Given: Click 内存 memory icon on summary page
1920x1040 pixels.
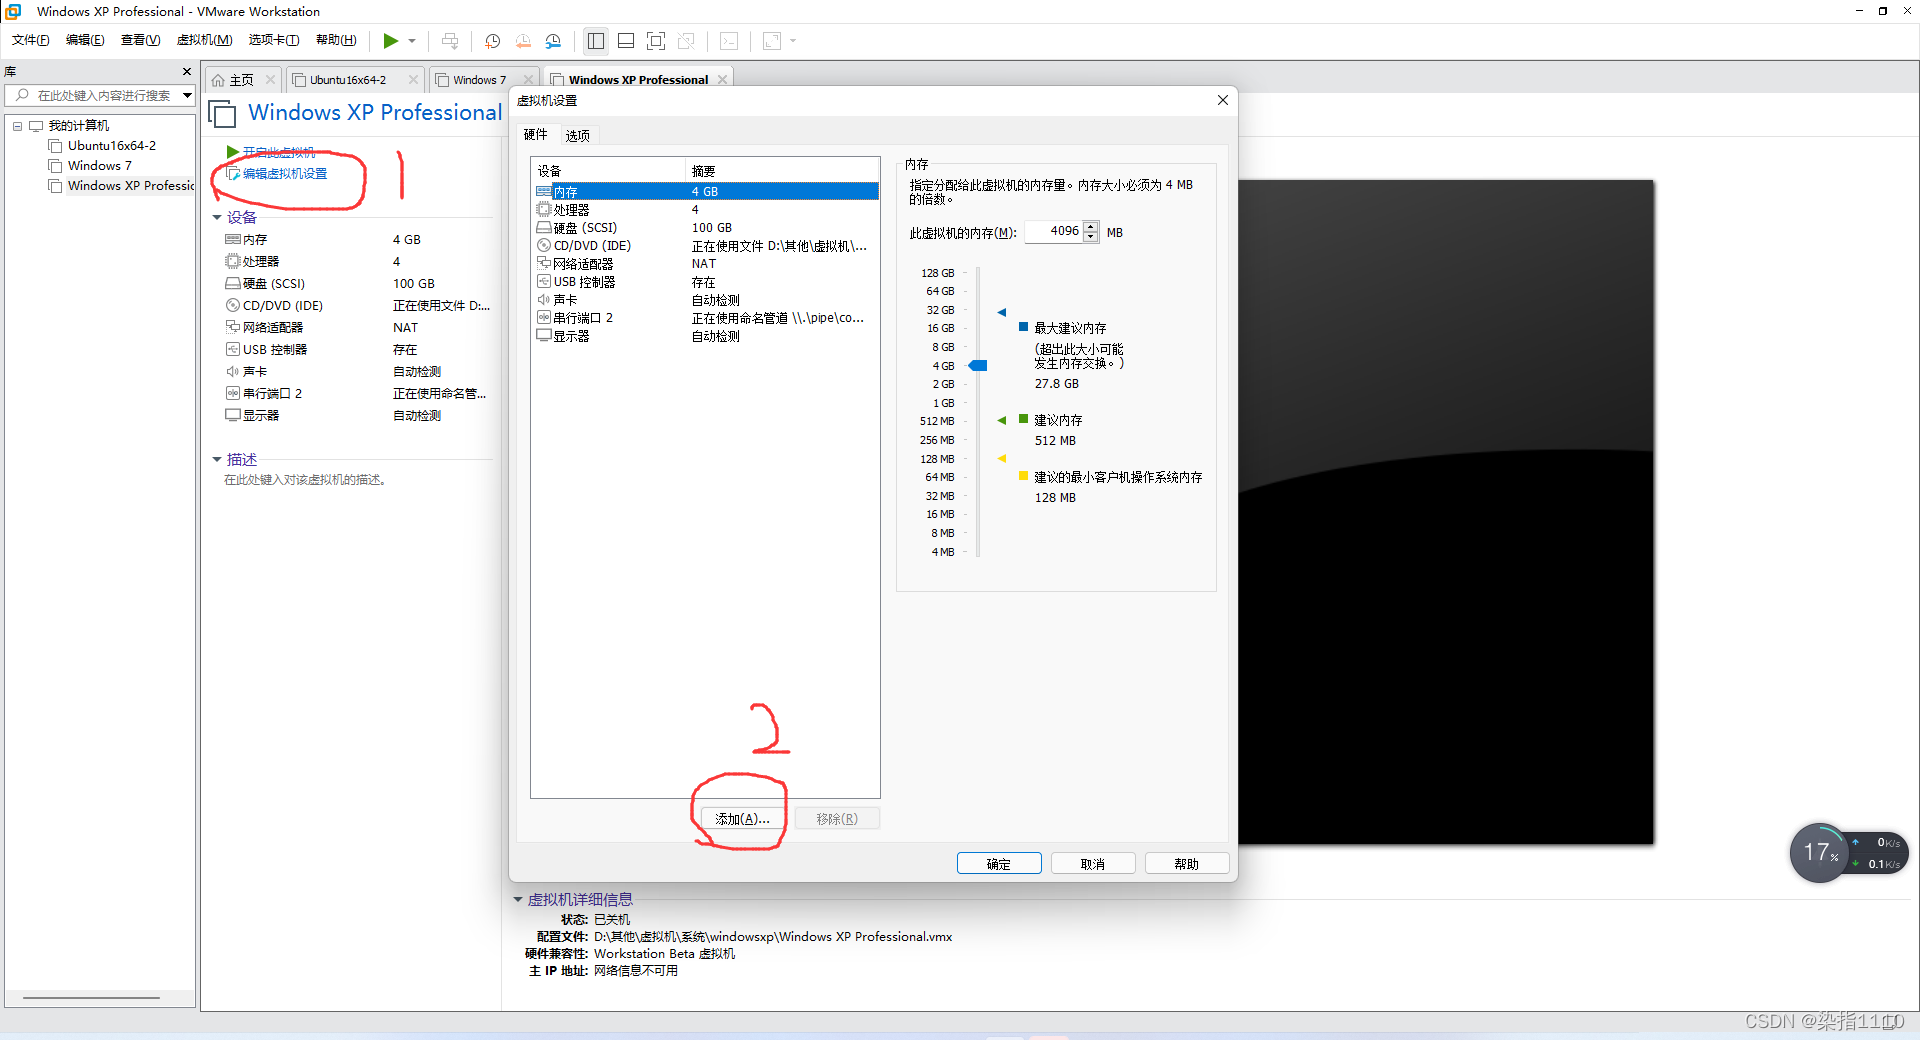Looking at the screenshot, I should [x=233, y=240].
